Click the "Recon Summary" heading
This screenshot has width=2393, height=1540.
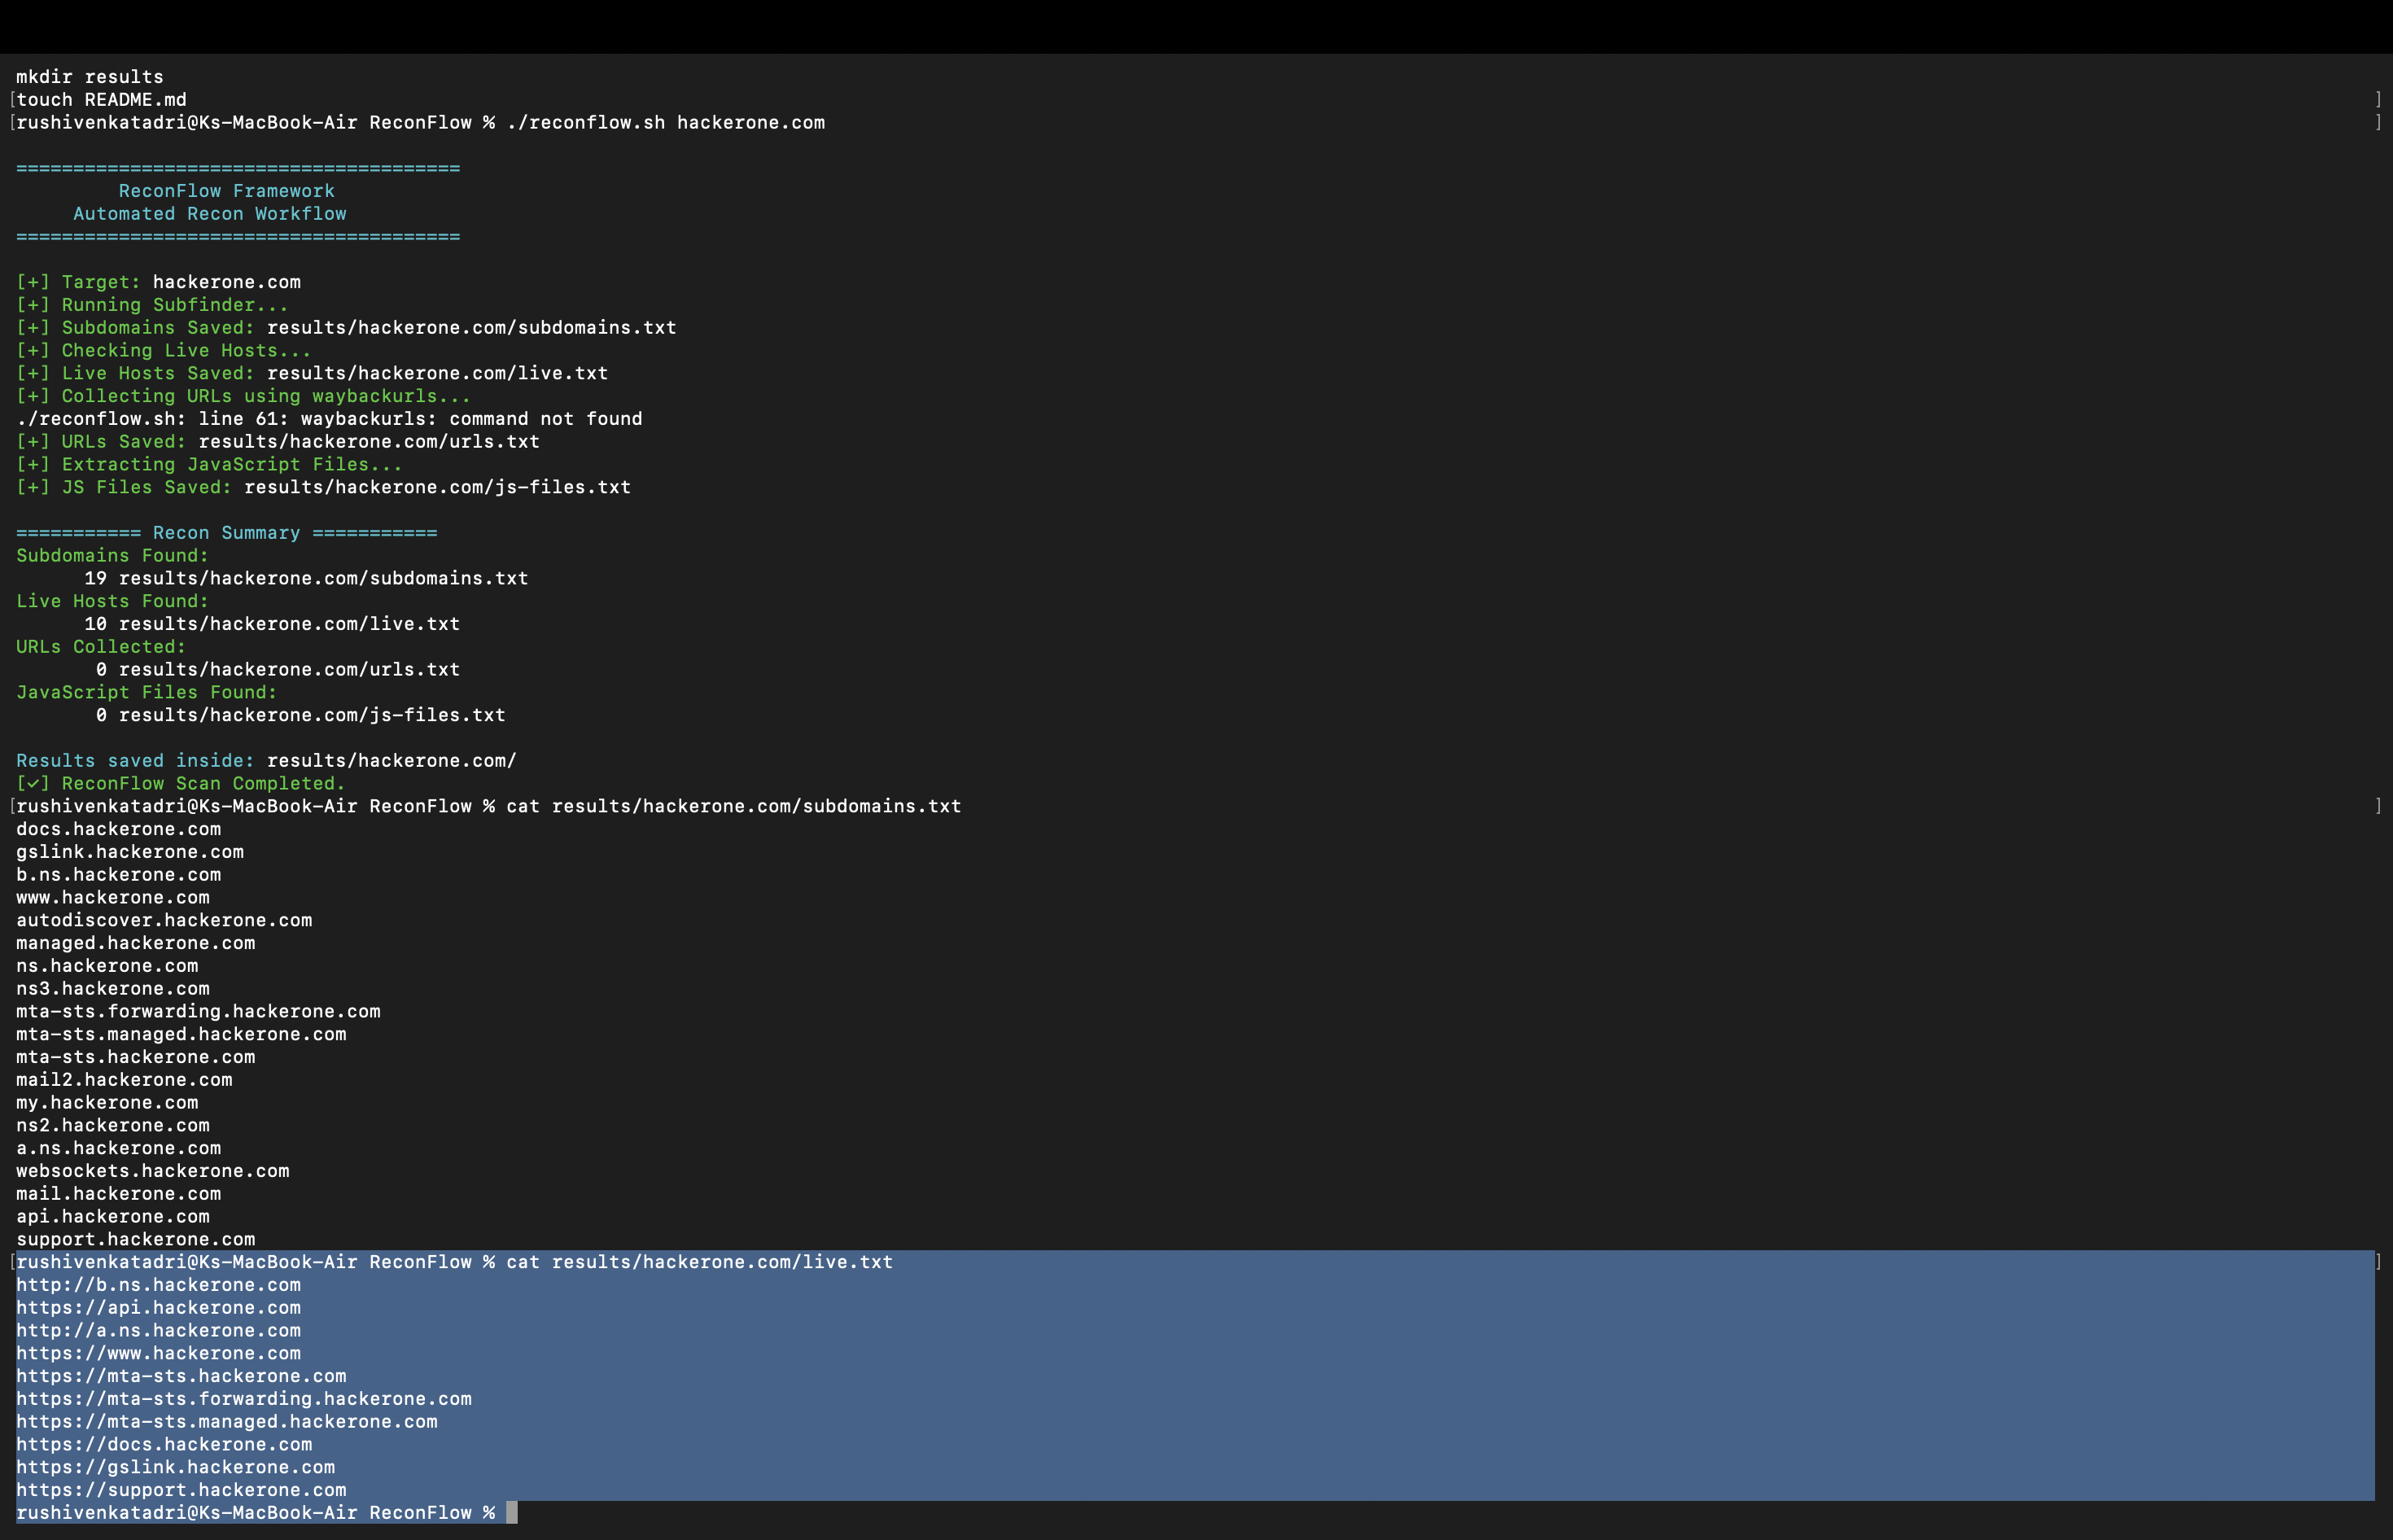click(226, 533)
